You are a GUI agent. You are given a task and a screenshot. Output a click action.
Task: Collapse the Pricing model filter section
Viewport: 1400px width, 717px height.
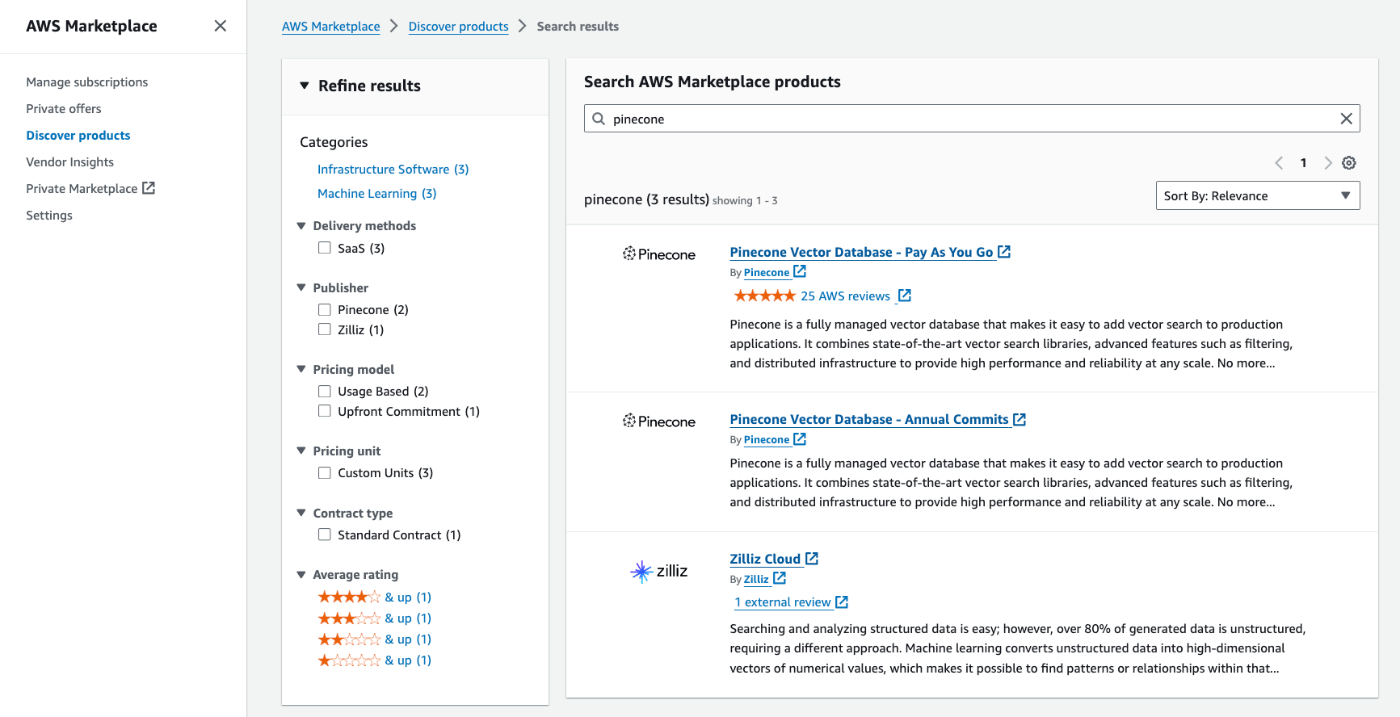pos(302,370)
